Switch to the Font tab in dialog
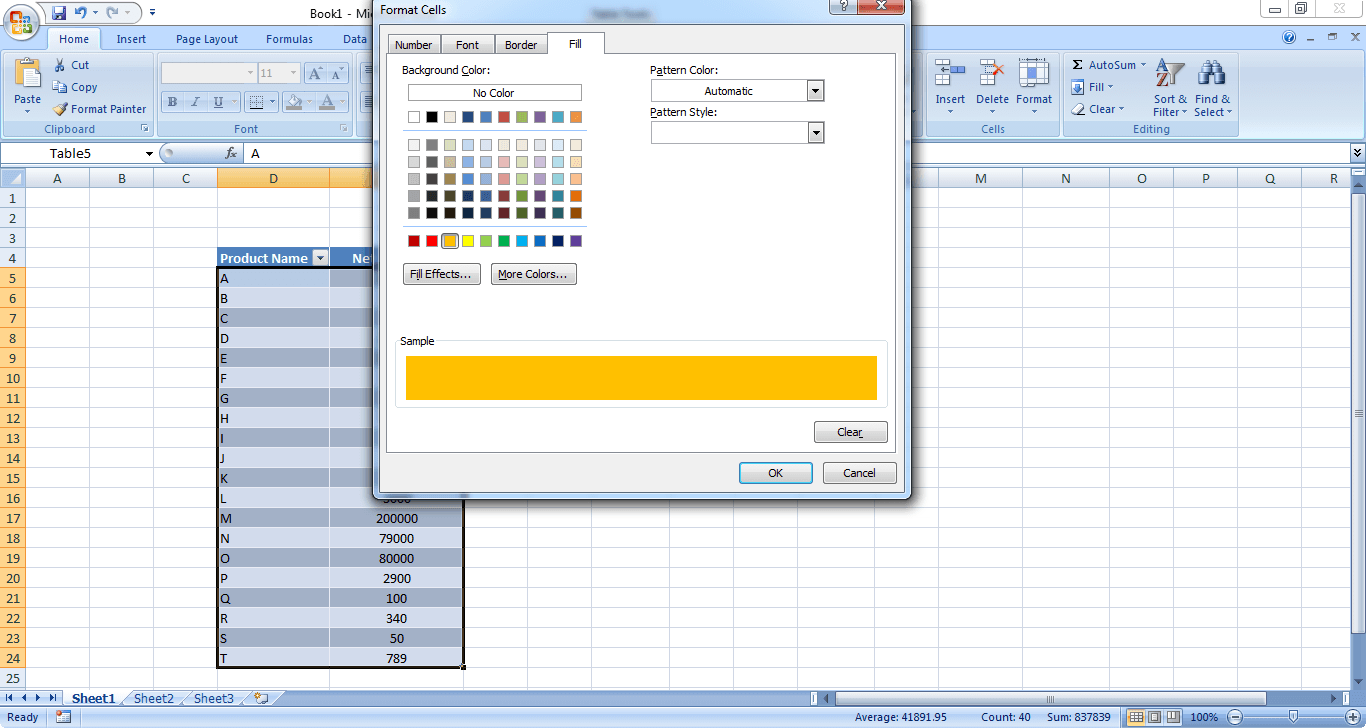This screenshot has height=728, width=1366. tap(467, 45)
